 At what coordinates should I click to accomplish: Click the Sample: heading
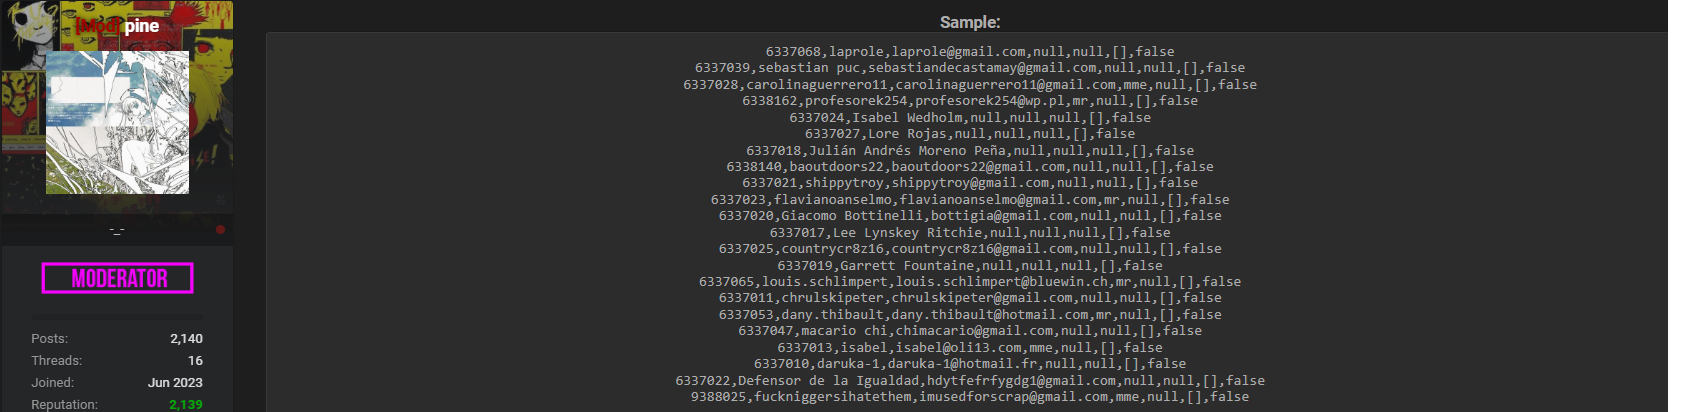point(969,22)
